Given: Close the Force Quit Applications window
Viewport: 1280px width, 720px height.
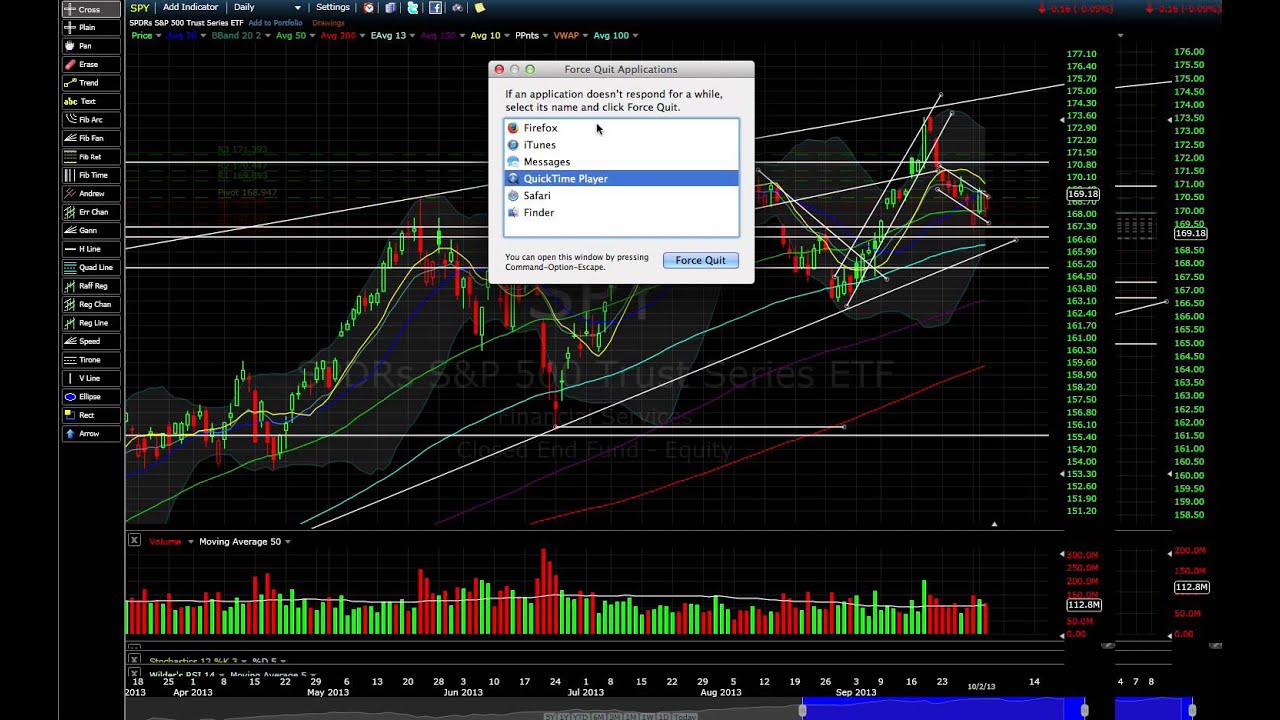Looking at the screenshot, I should 499,70.
